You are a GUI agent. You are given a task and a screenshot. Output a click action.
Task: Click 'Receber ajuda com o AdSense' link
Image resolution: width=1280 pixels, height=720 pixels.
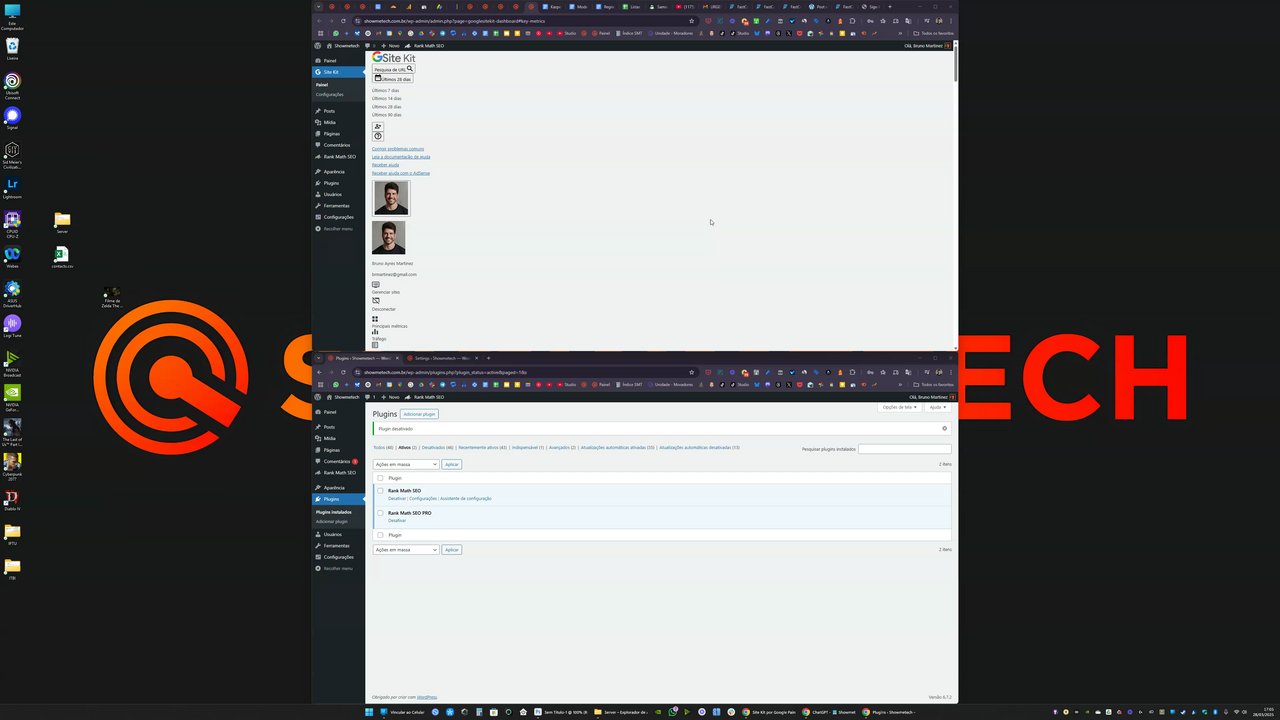pyautogui.click(x=401, y=173)
